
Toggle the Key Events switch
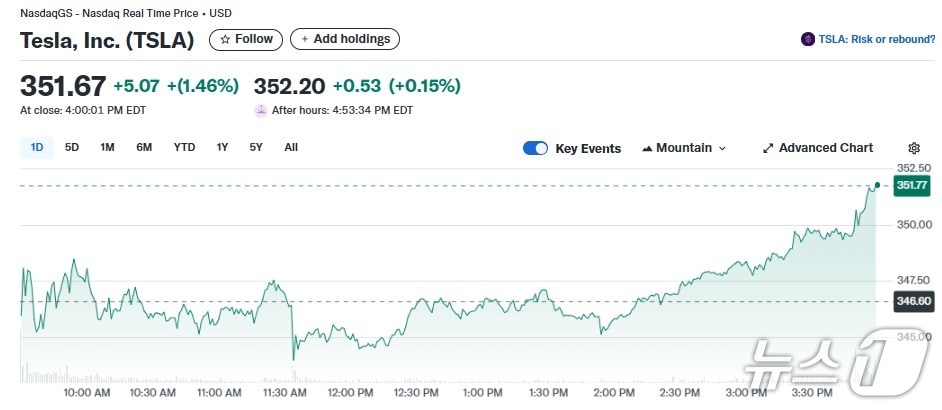(x=535, y=148)
